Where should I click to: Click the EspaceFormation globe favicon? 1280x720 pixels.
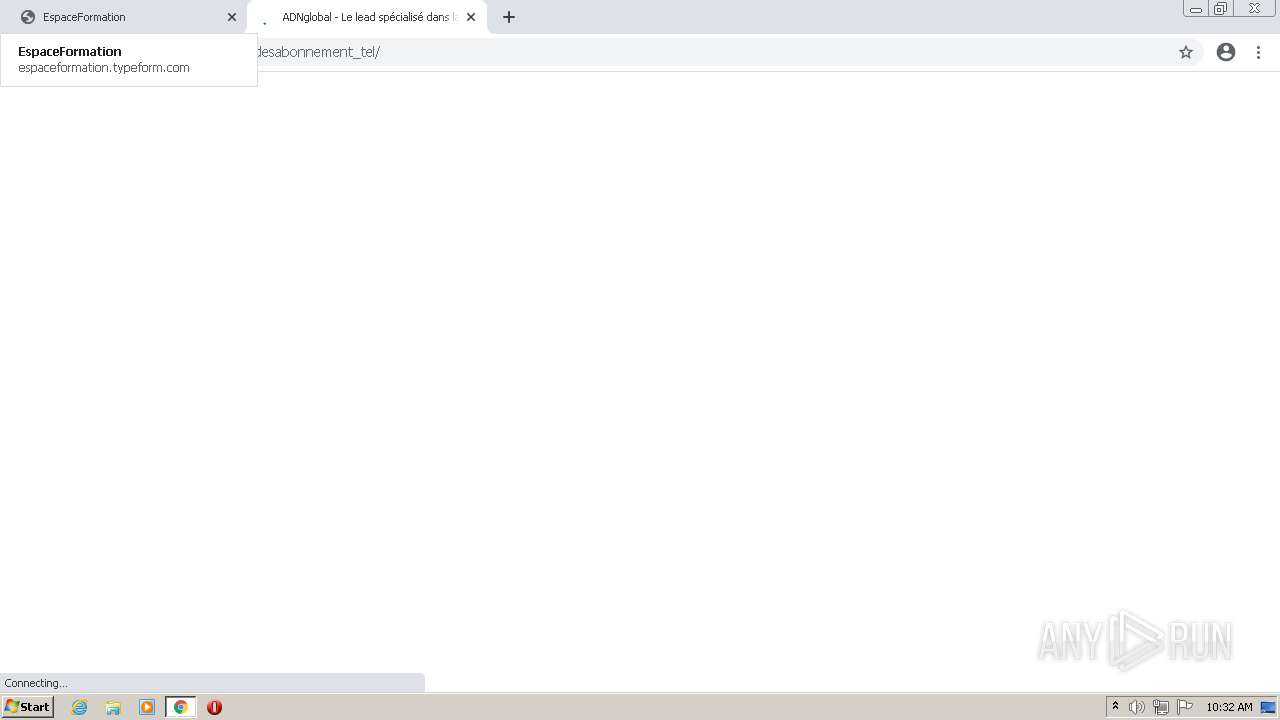point(28,17)
